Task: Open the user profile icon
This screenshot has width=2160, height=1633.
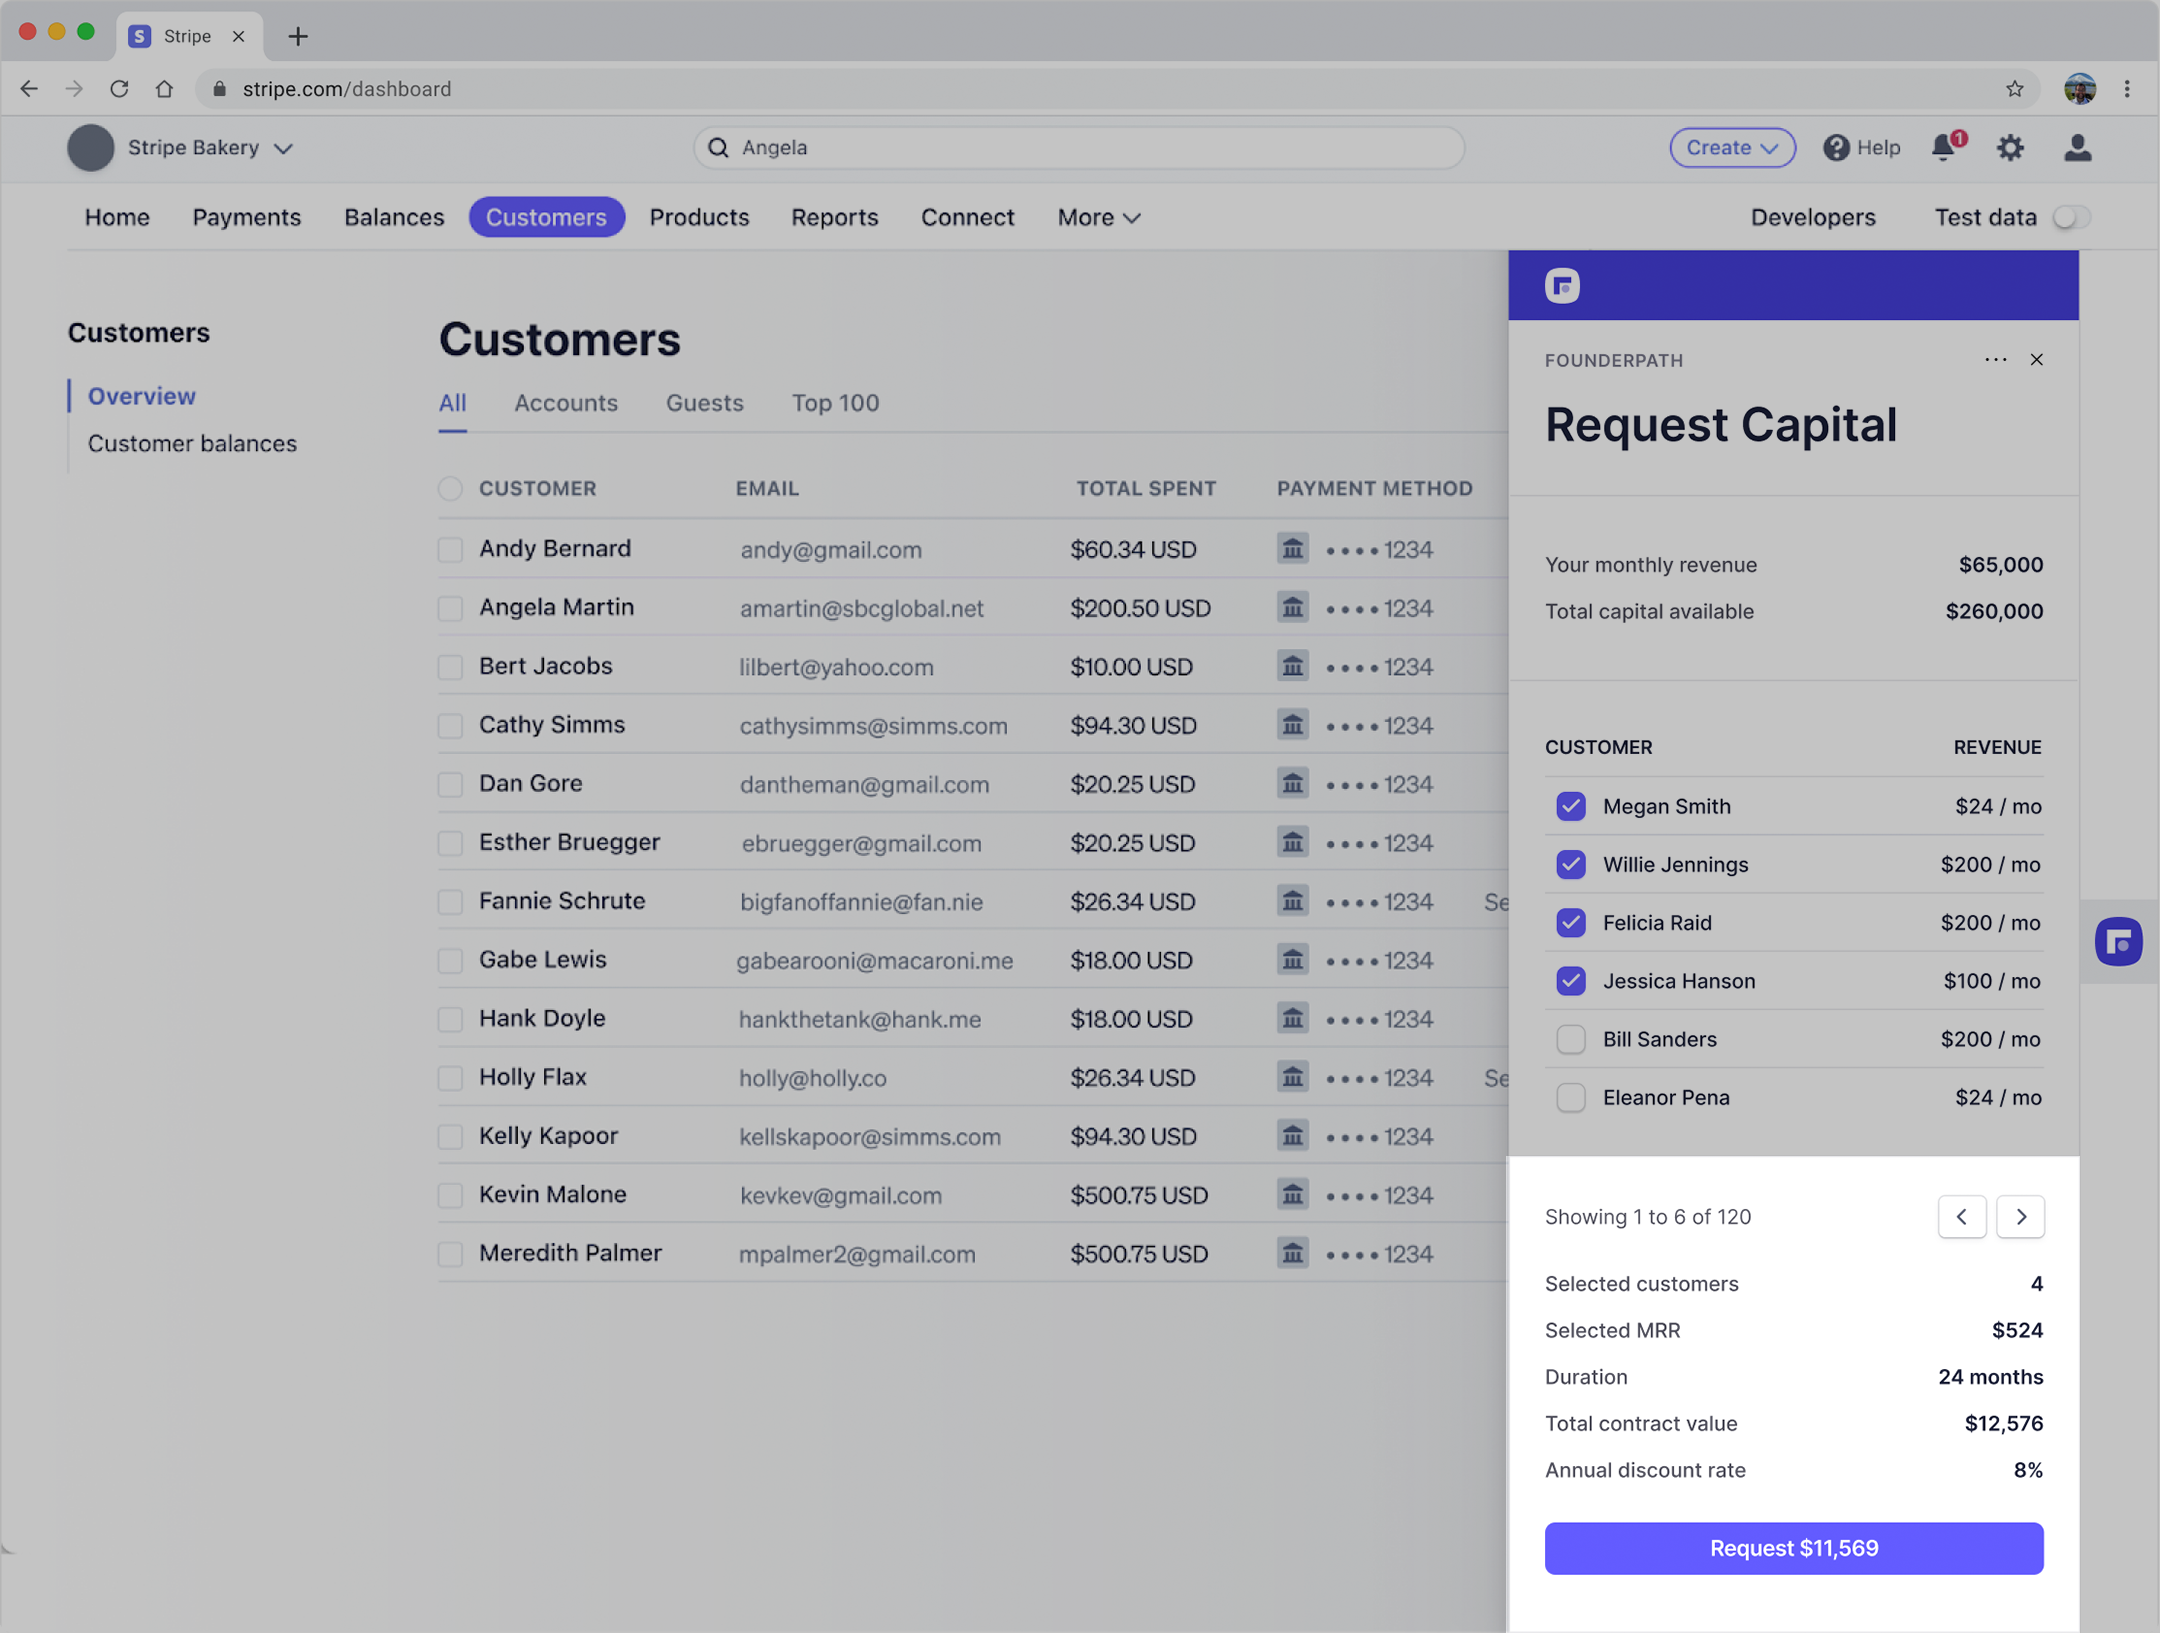Action: (x=2077, y=147)
